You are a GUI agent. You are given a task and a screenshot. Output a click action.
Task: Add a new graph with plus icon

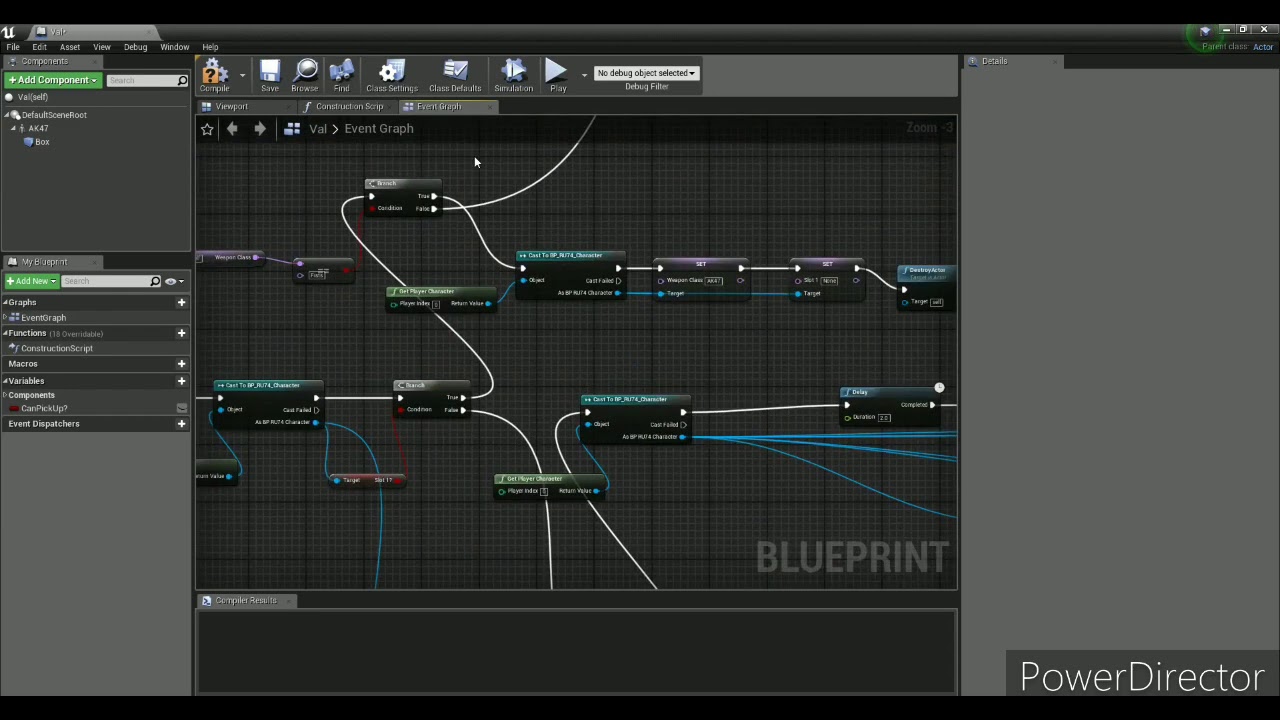click(181, 302)
